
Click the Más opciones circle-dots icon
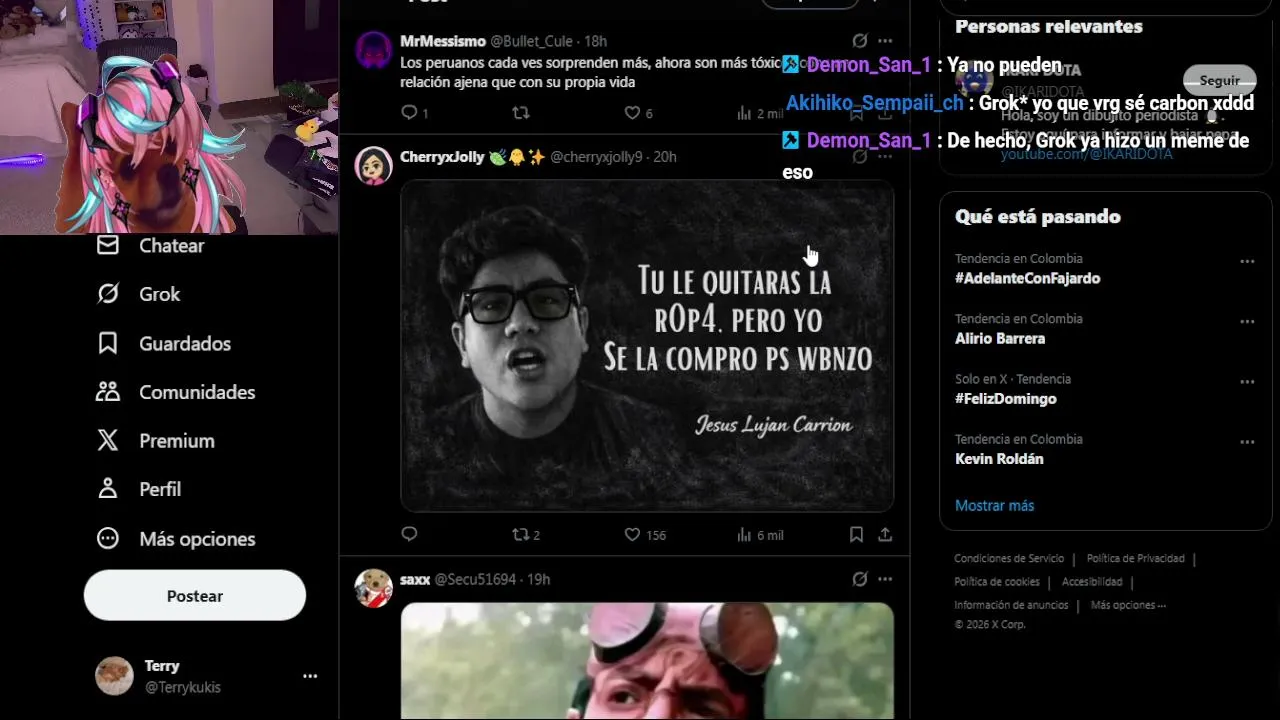(107, 538)
